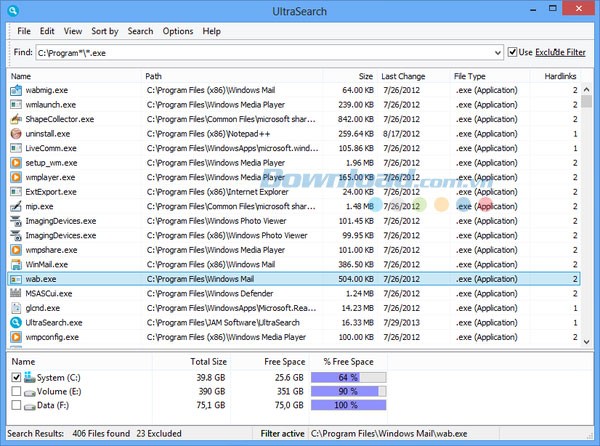Click the LiveComm.exe file icon

coord(16,148)
